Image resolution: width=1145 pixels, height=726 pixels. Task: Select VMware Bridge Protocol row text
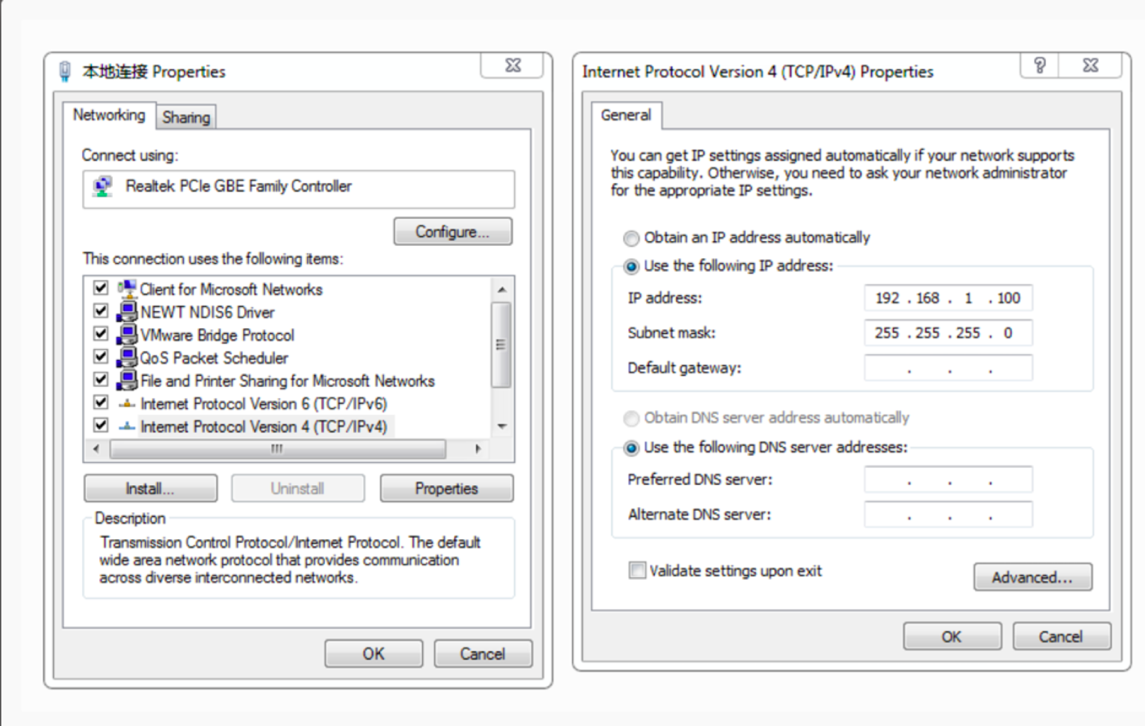coord(218,335)
